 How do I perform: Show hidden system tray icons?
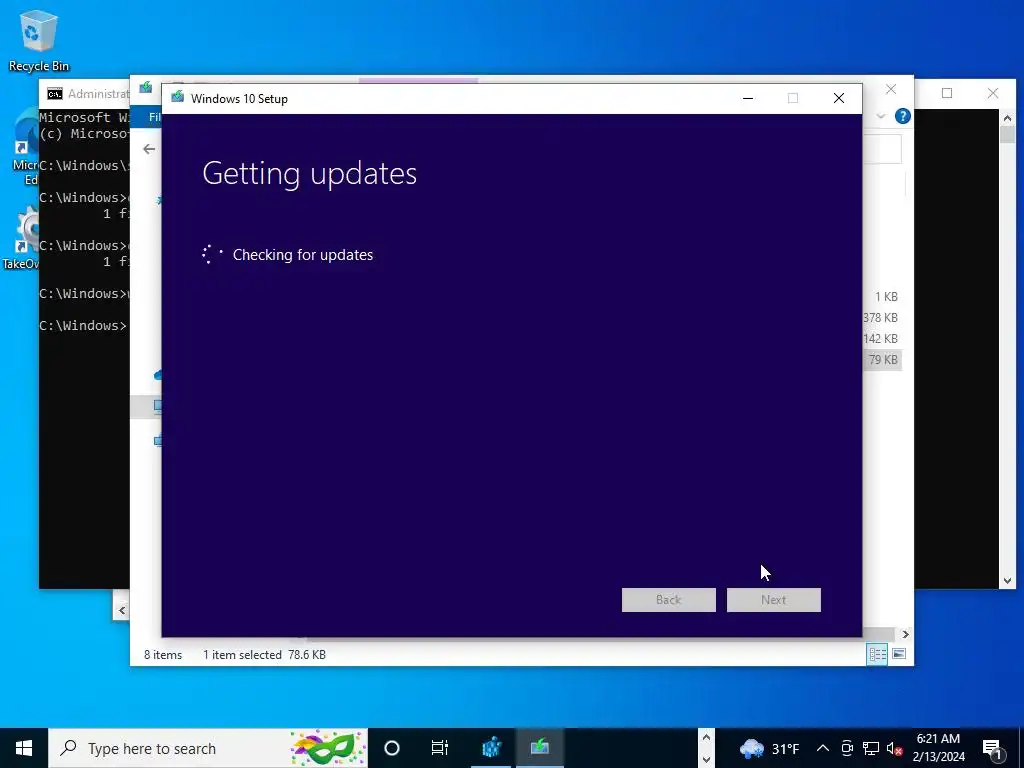pos(823,748)
